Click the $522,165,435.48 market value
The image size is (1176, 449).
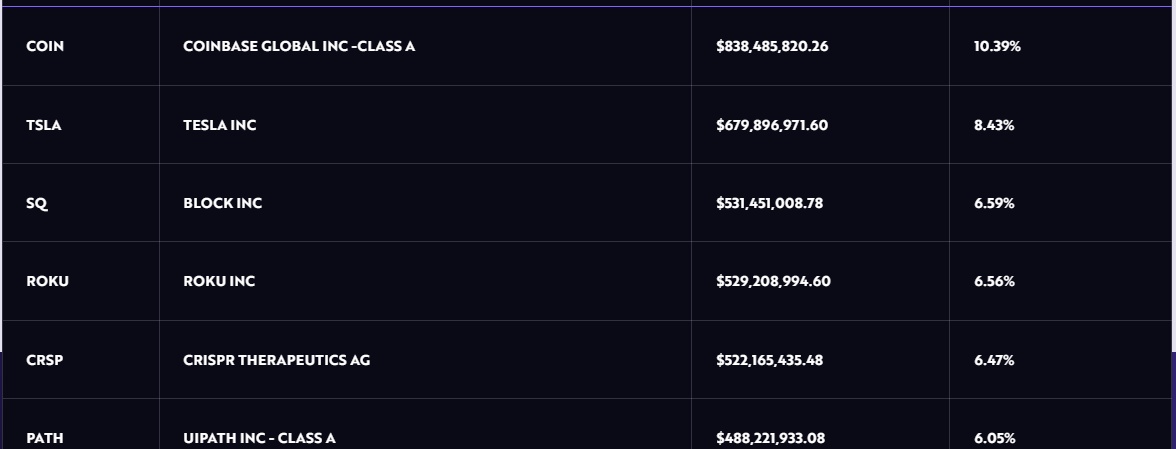click(770, 360)
